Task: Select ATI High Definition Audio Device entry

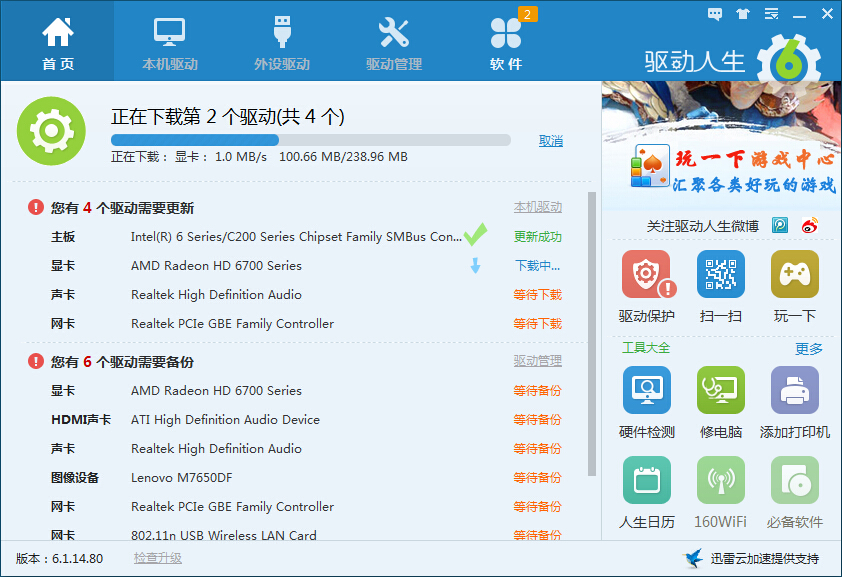Action: click(226, 420)
